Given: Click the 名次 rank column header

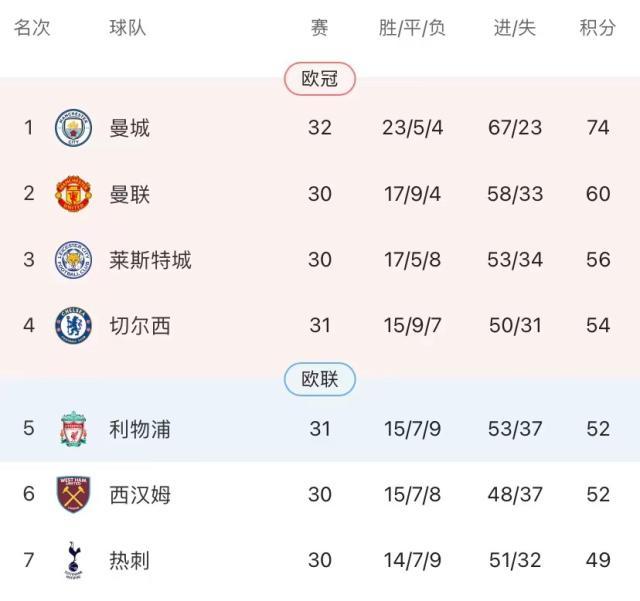Looking at the screenshot, I should [32, 28].
